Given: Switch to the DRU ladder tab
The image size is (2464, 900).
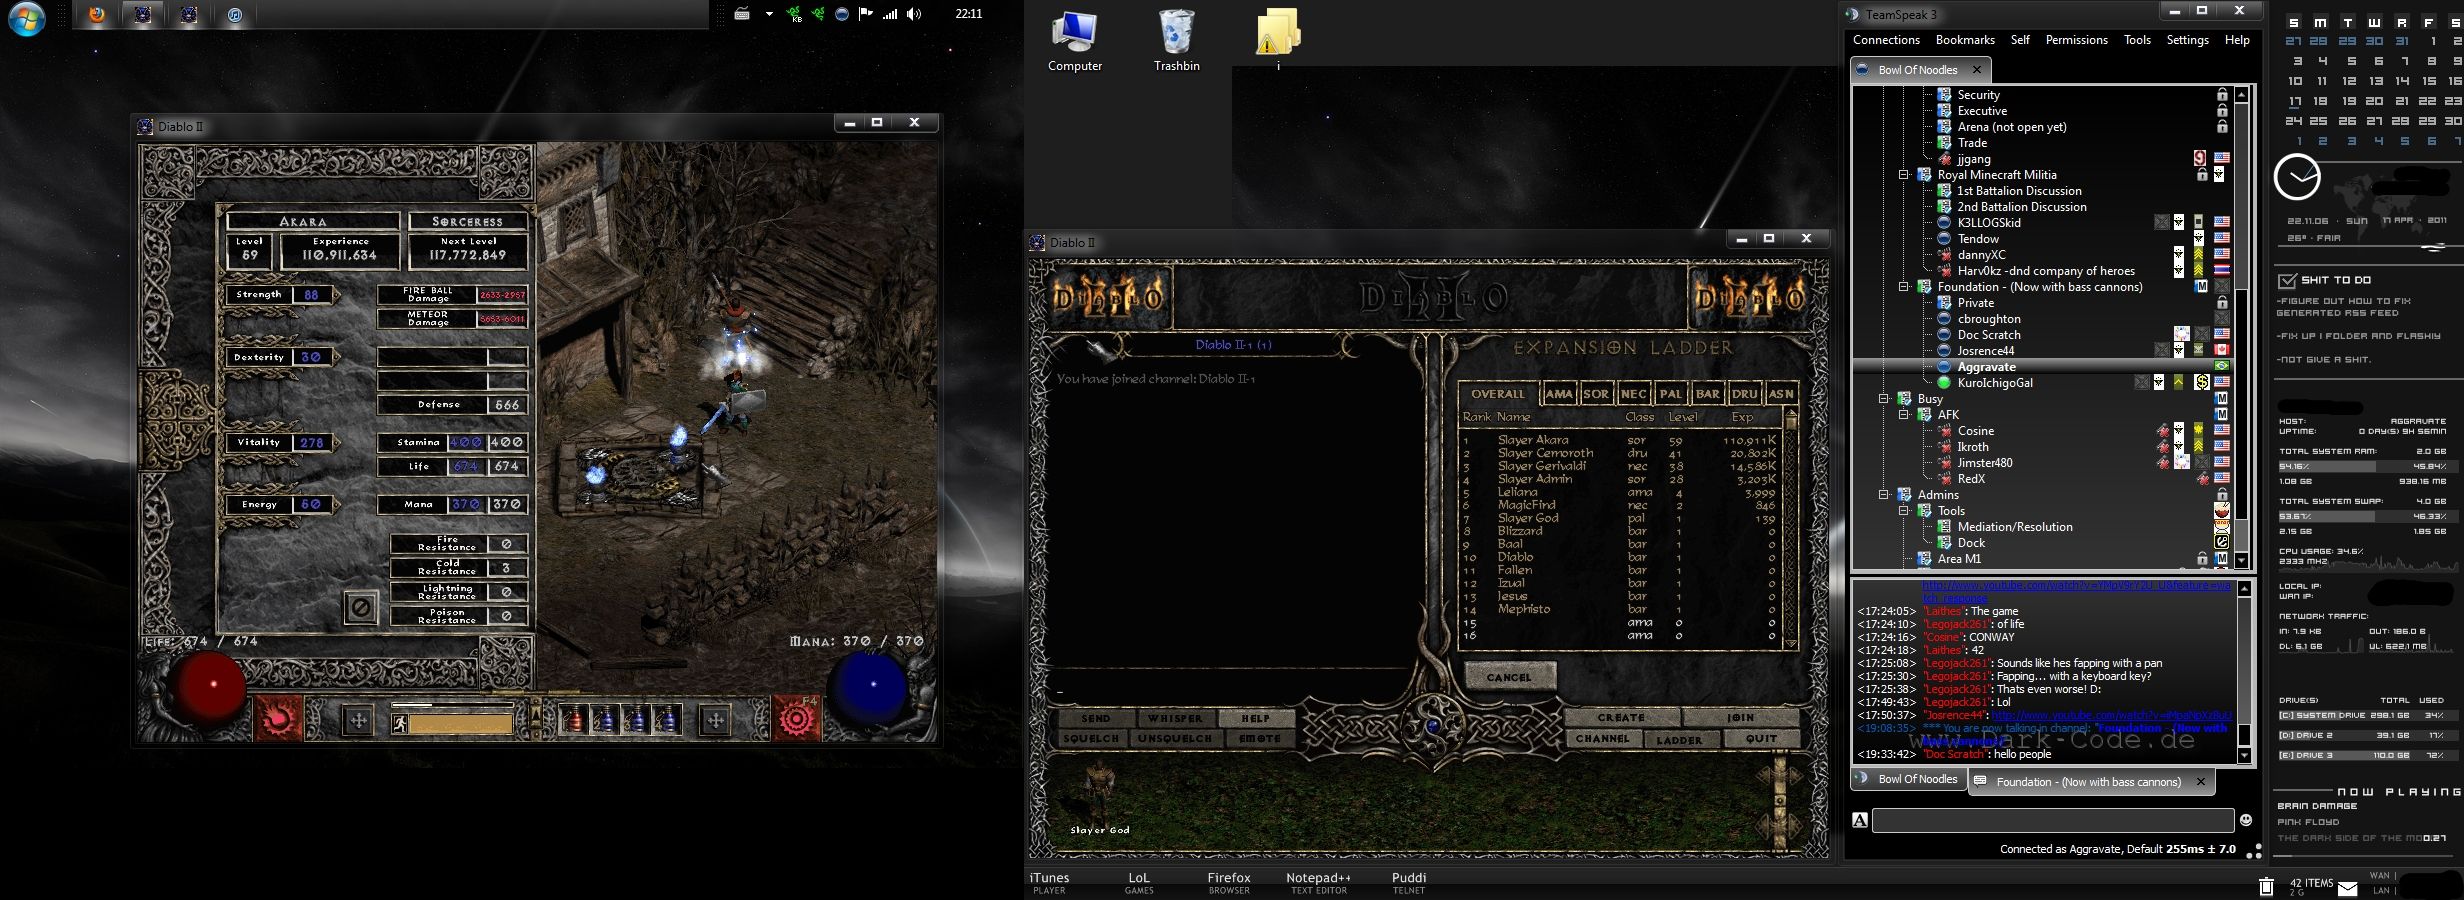Looking at the screenshot, I should (x=1745, y=394).
